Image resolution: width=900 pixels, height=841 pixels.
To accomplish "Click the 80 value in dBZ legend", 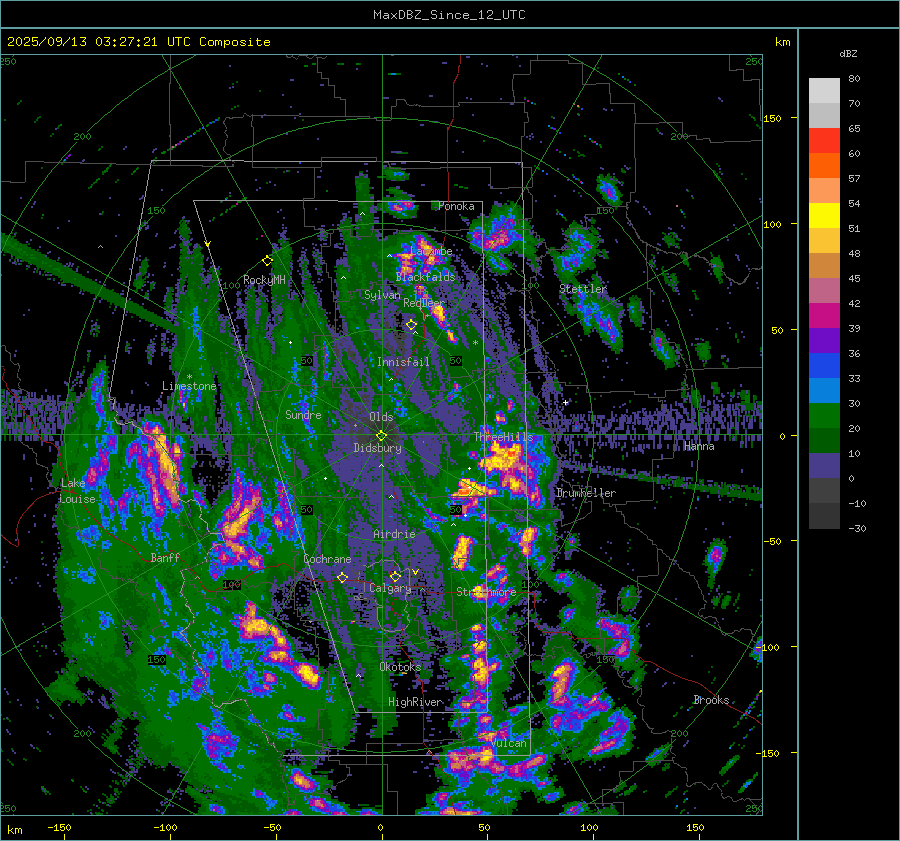I will click(854, 79).
